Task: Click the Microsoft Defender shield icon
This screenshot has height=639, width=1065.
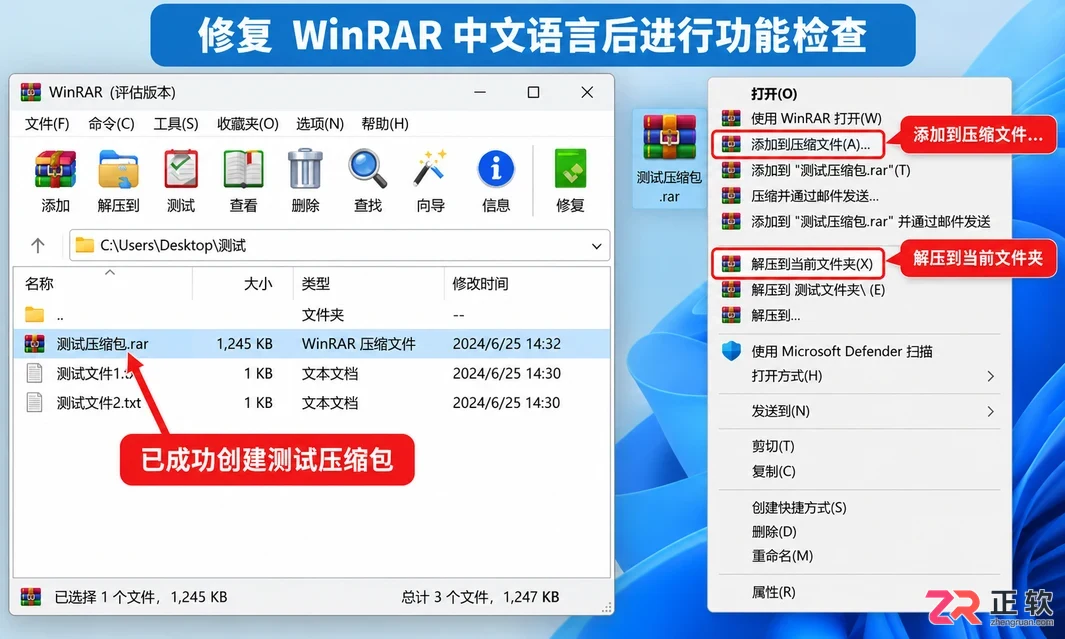Action: pos(731,351)
